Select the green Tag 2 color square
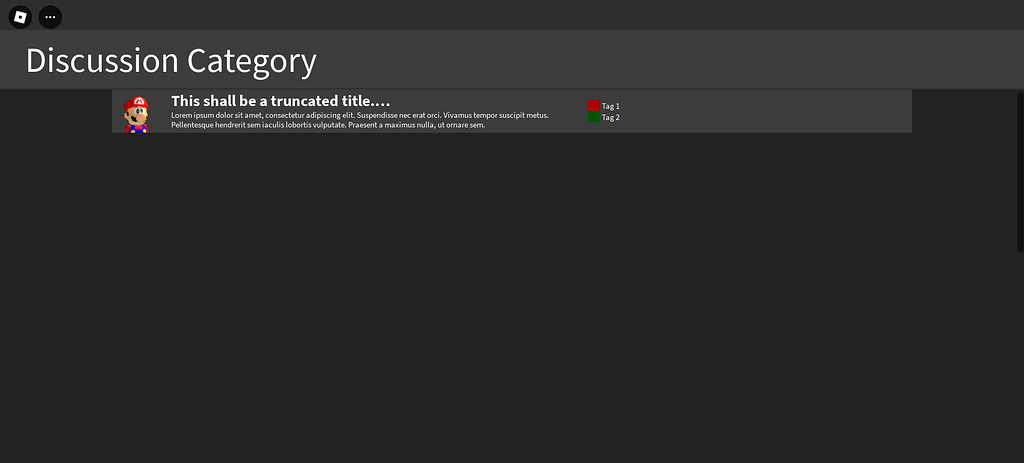The width and height of the screenshot is (1024, 463). [x=594, y=117]
